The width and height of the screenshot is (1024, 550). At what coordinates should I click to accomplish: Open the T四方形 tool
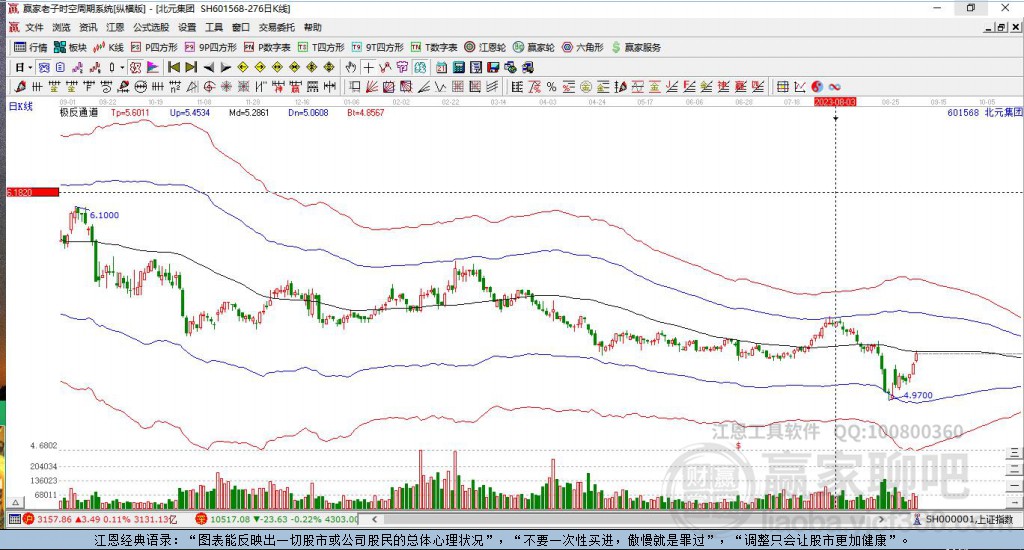coord(321,47)
